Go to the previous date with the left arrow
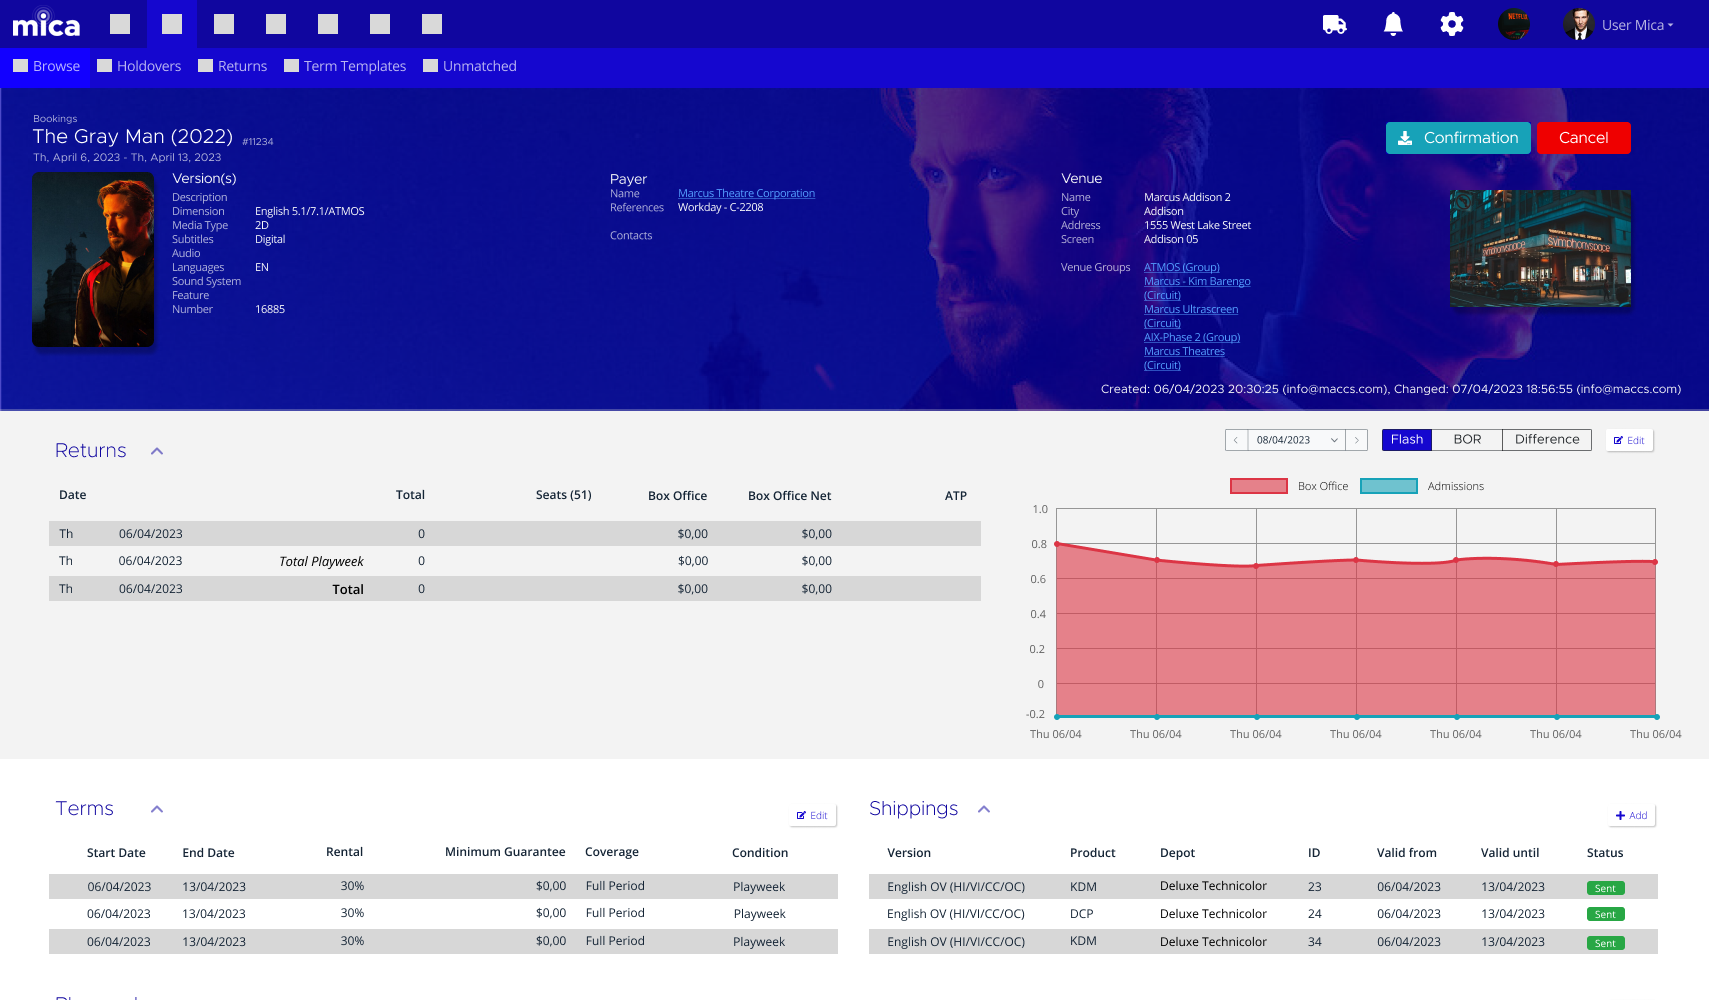Viewport: 1709px width, 1000px height. click(x=1236, y=440)
